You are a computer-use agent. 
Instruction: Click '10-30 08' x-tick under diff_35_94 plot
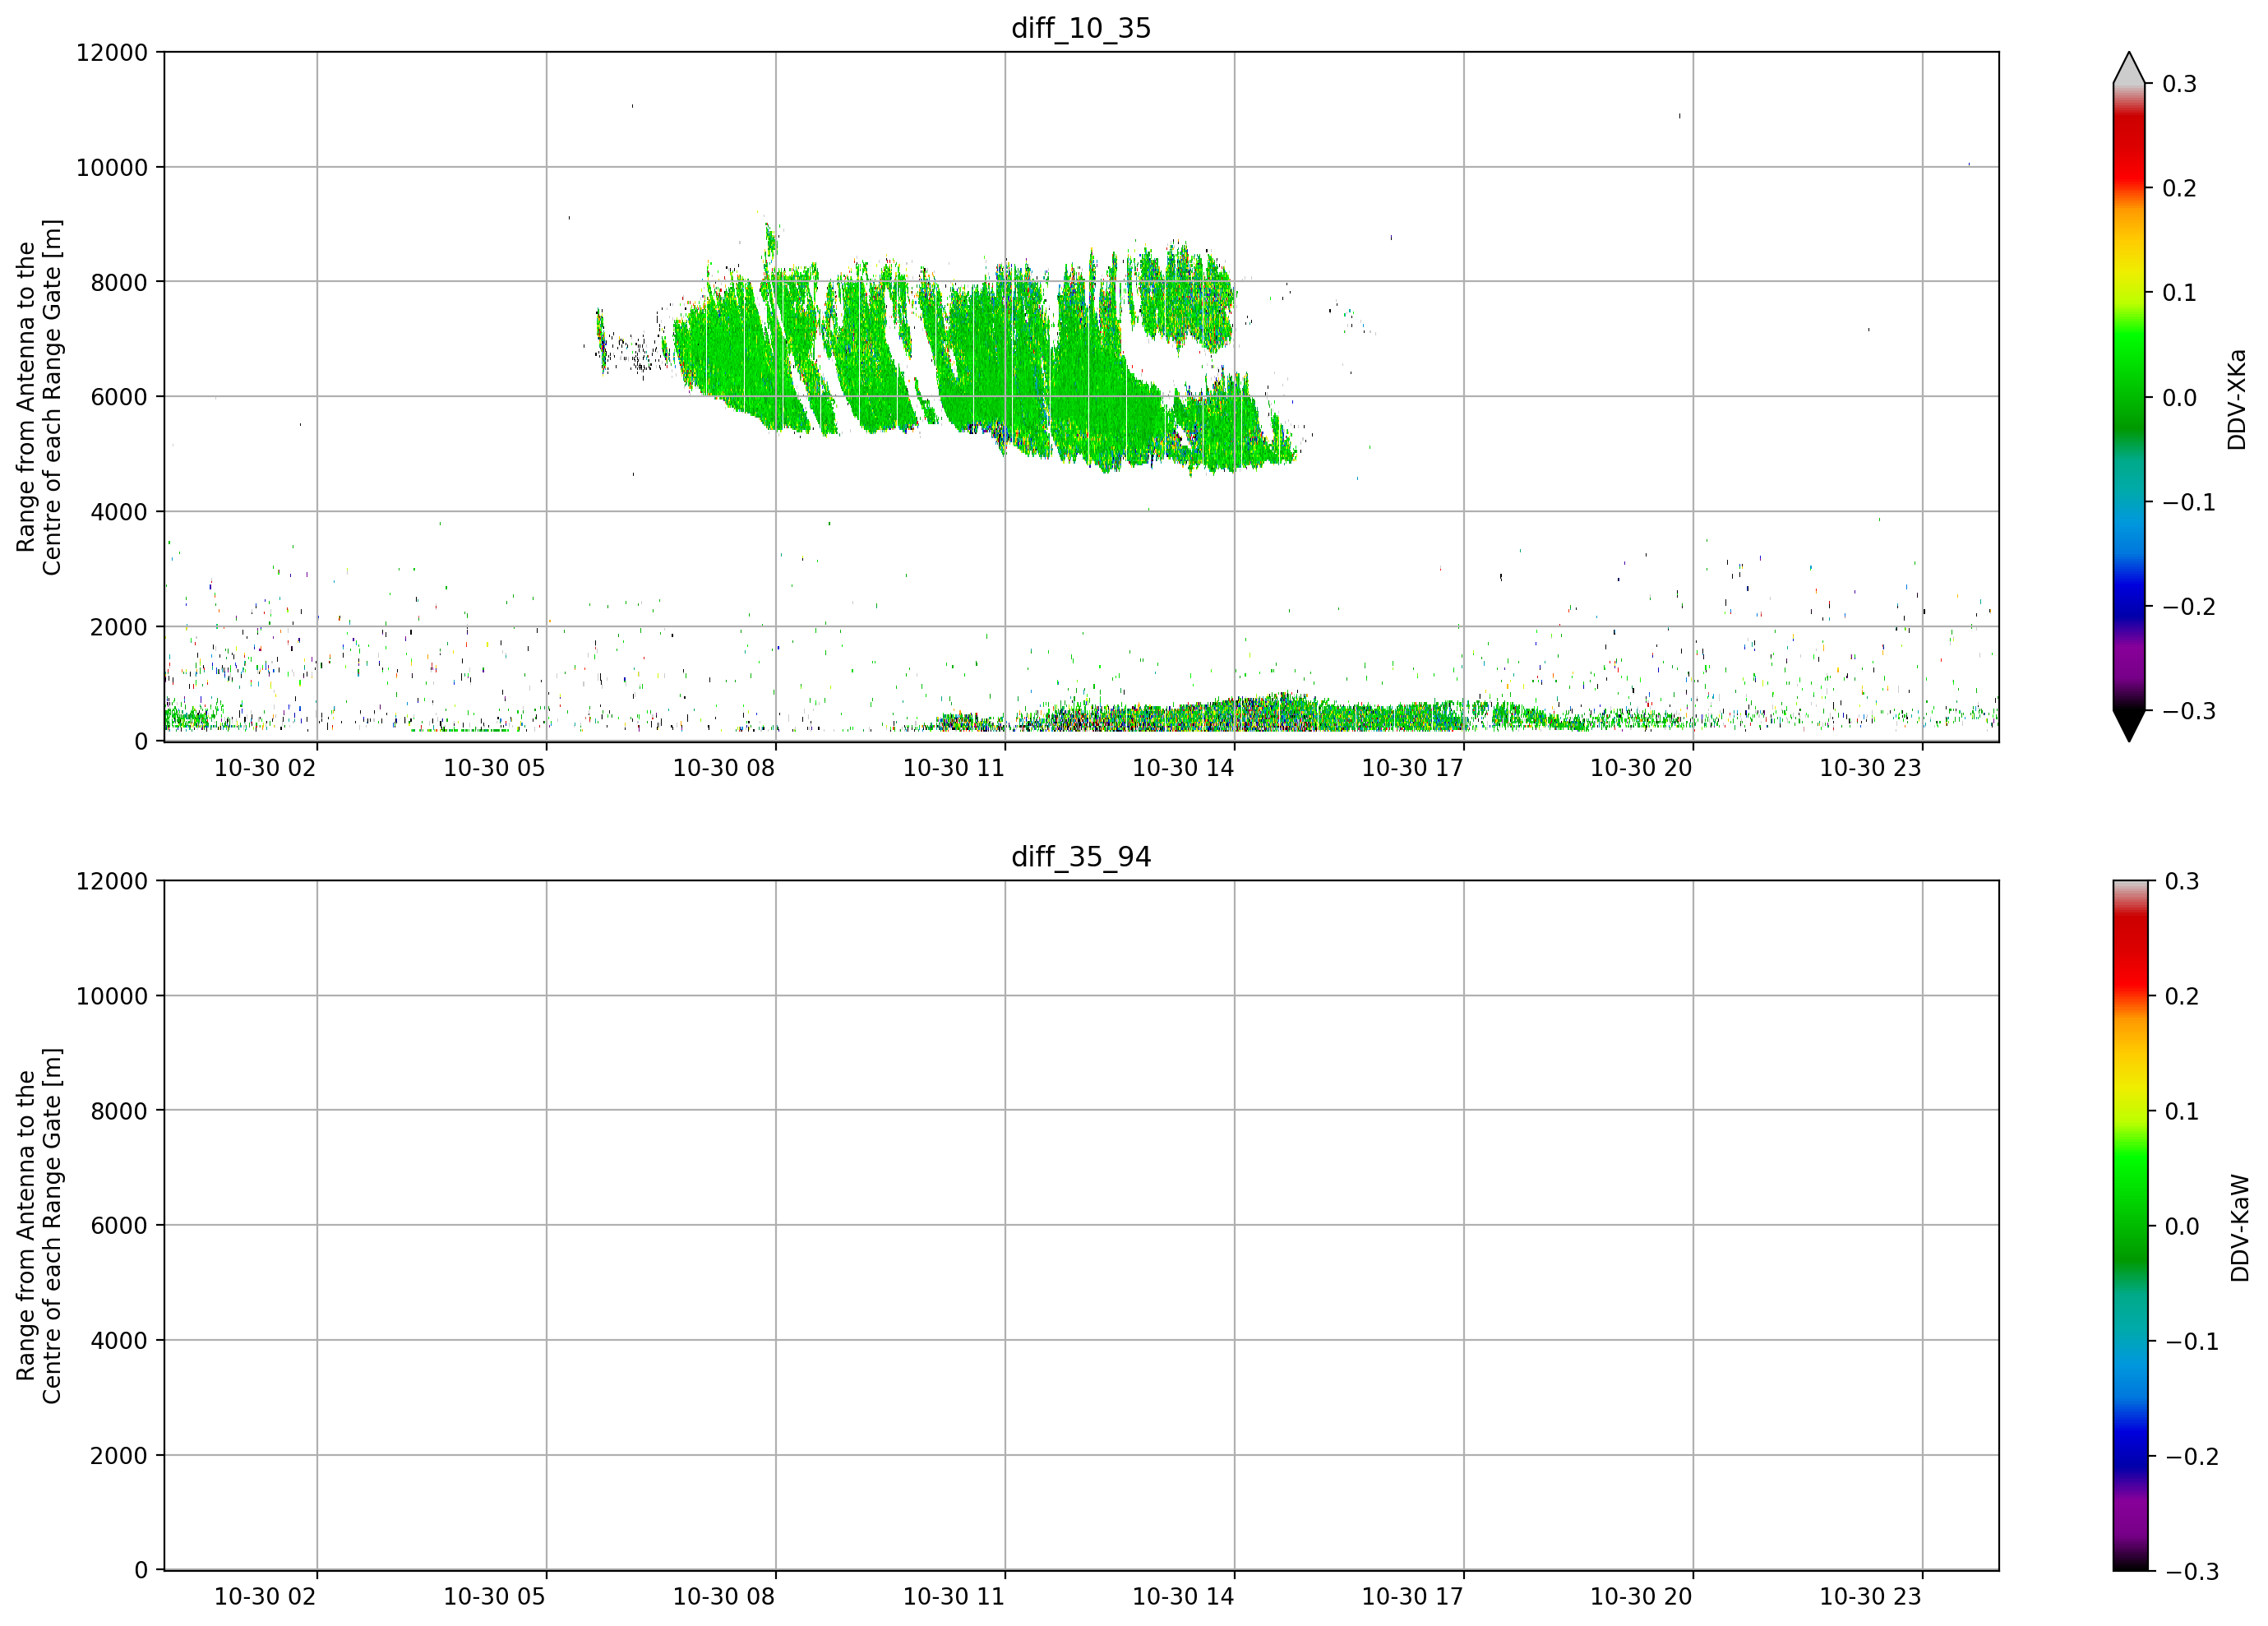pos(724,1597)
